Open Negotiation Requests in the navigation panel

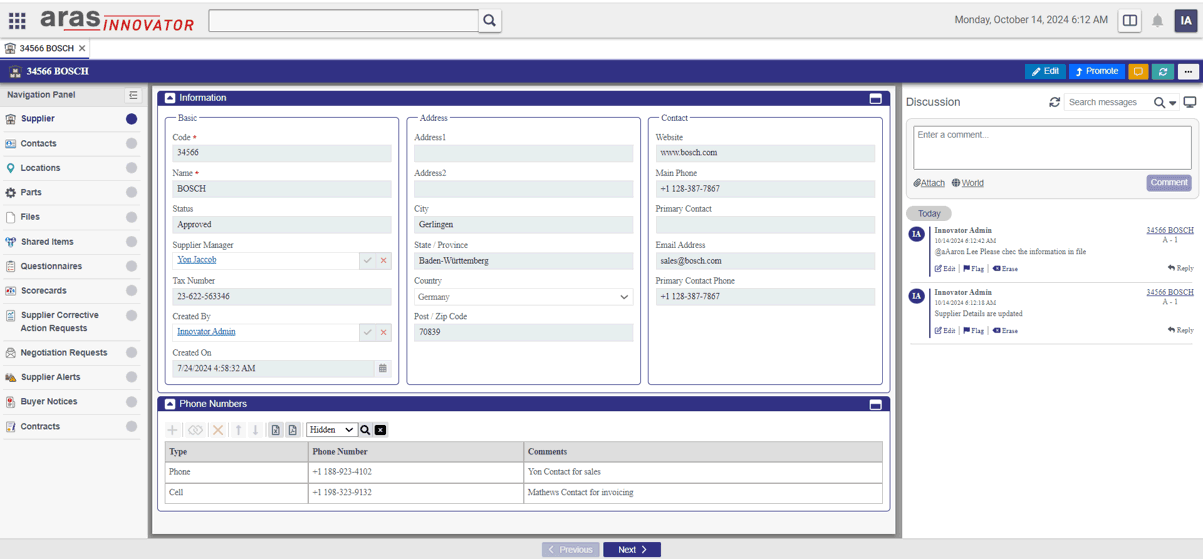pyautogui.click(x=64, y=352)
